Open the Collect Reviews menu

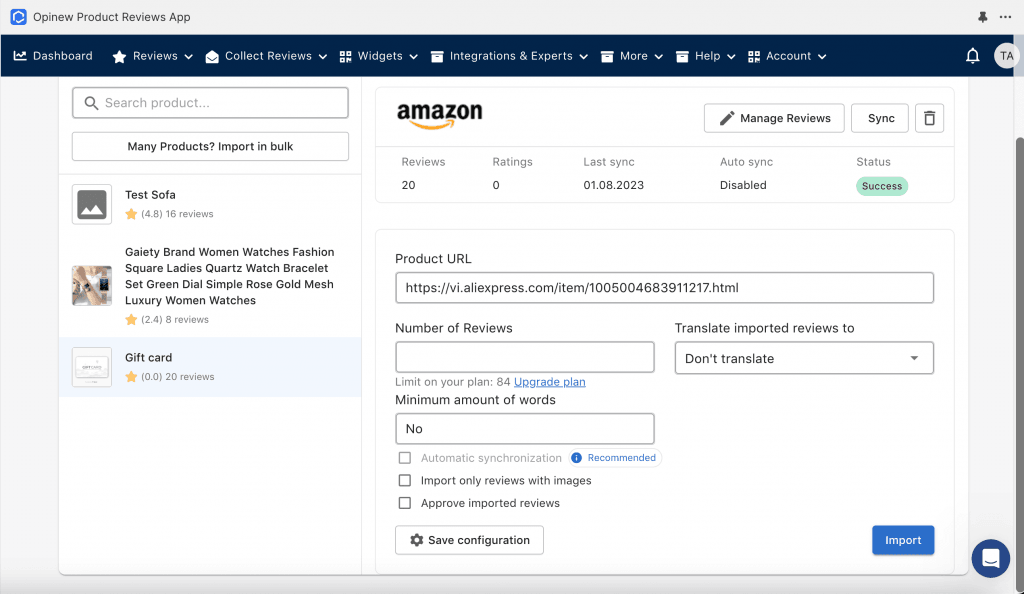[266, 56]
